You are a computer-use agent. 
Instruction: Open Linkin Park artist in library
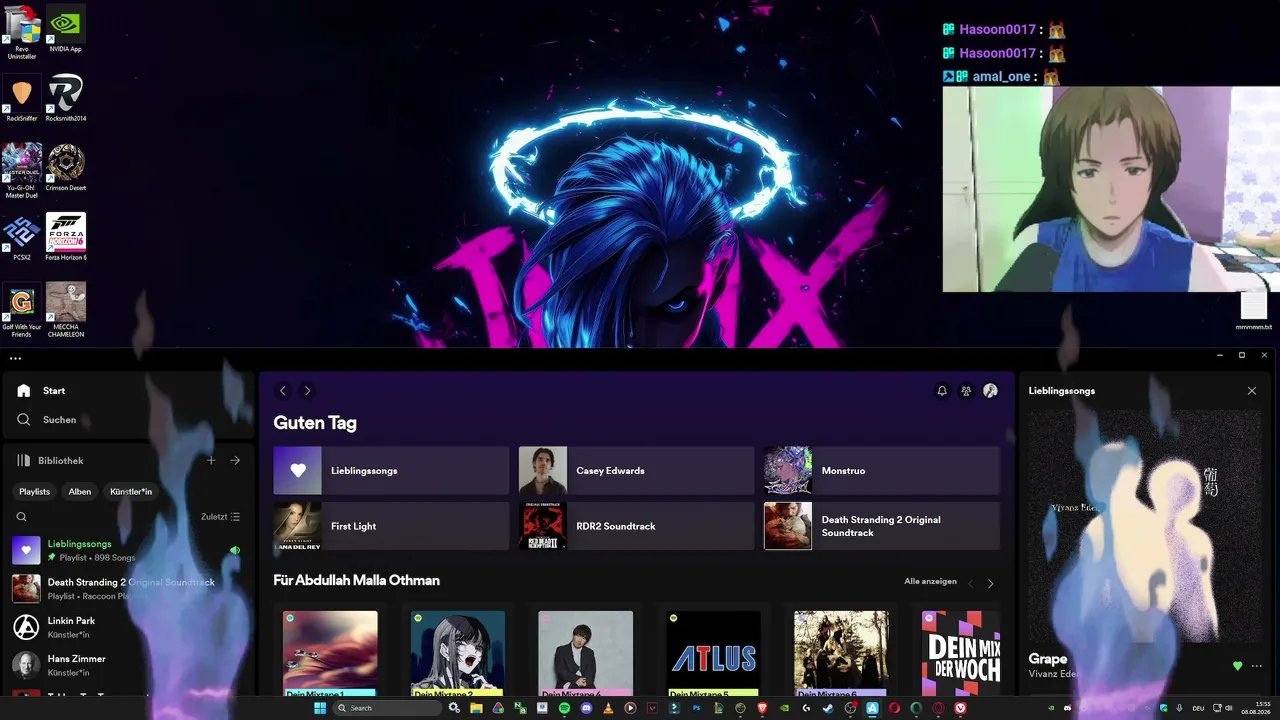[127, 627]
